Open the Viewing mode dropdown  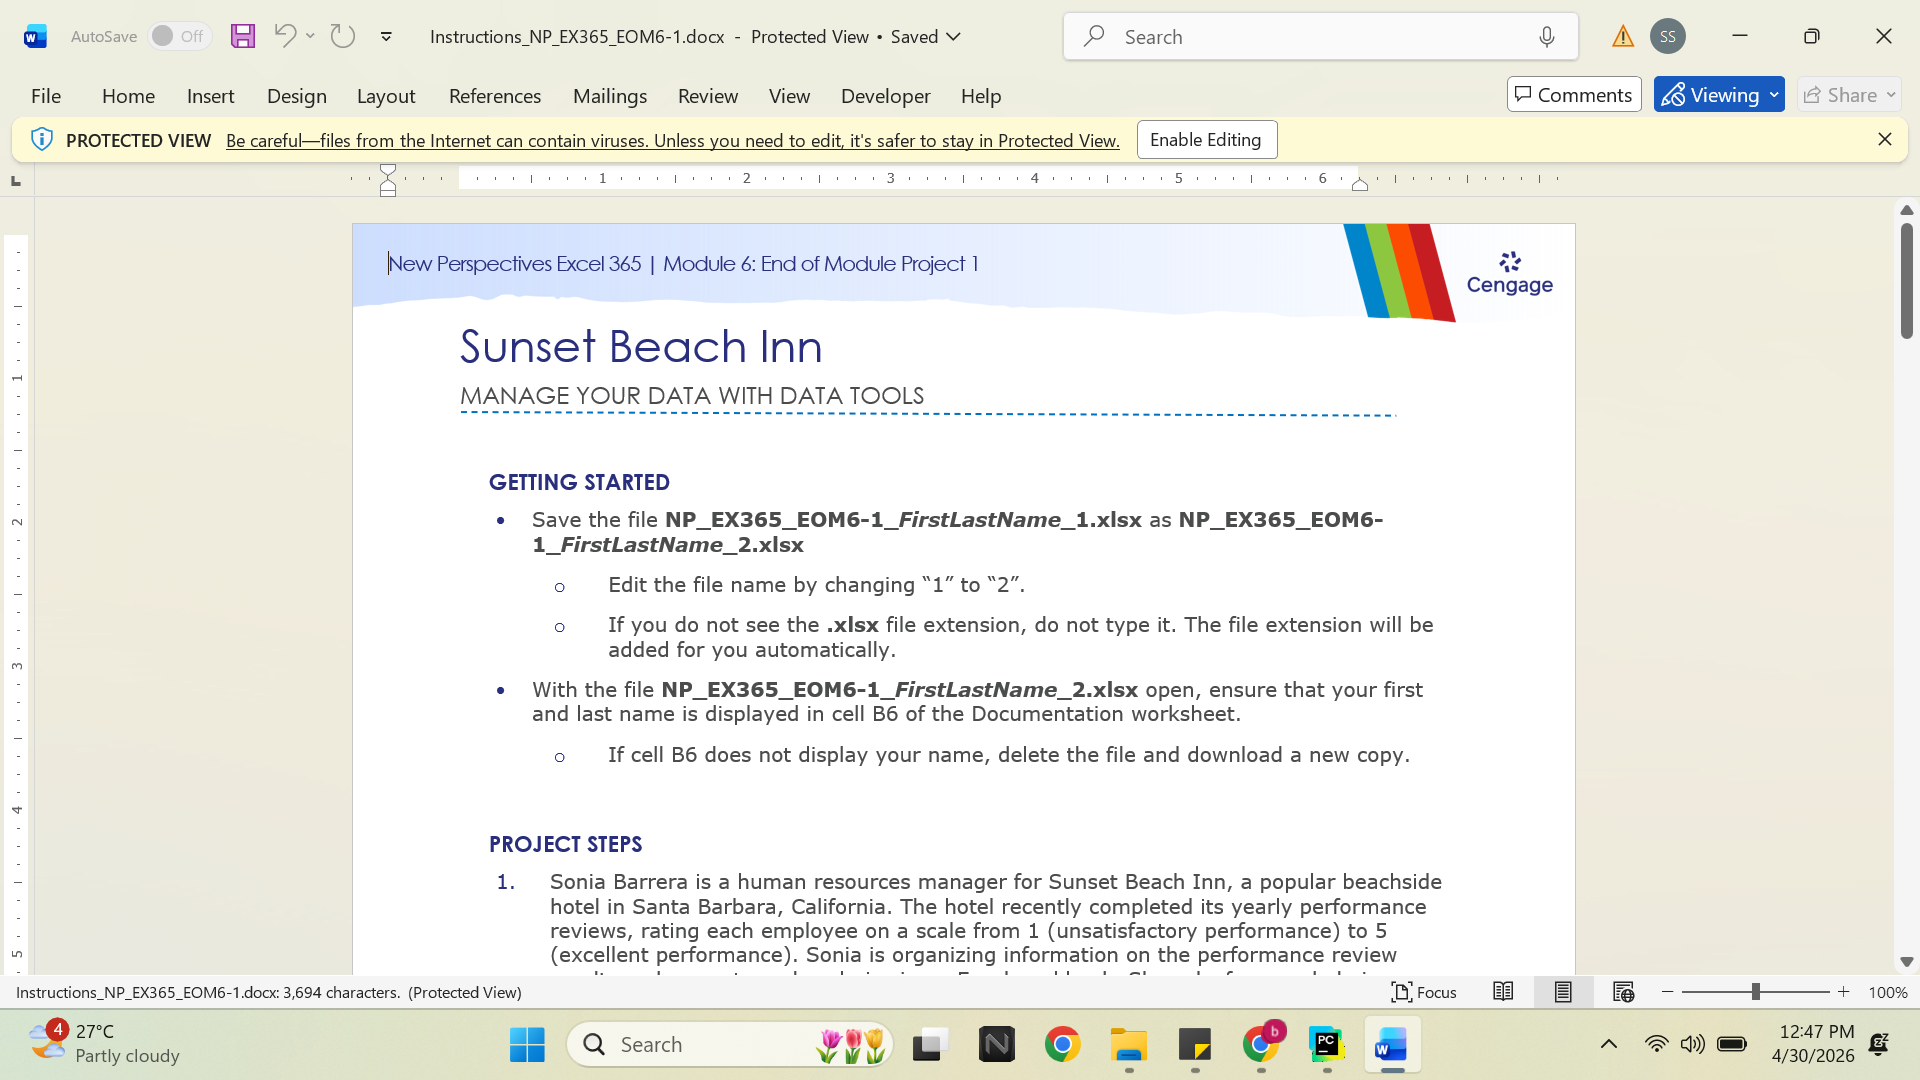pyautogui.click(x=1719, y=95)
